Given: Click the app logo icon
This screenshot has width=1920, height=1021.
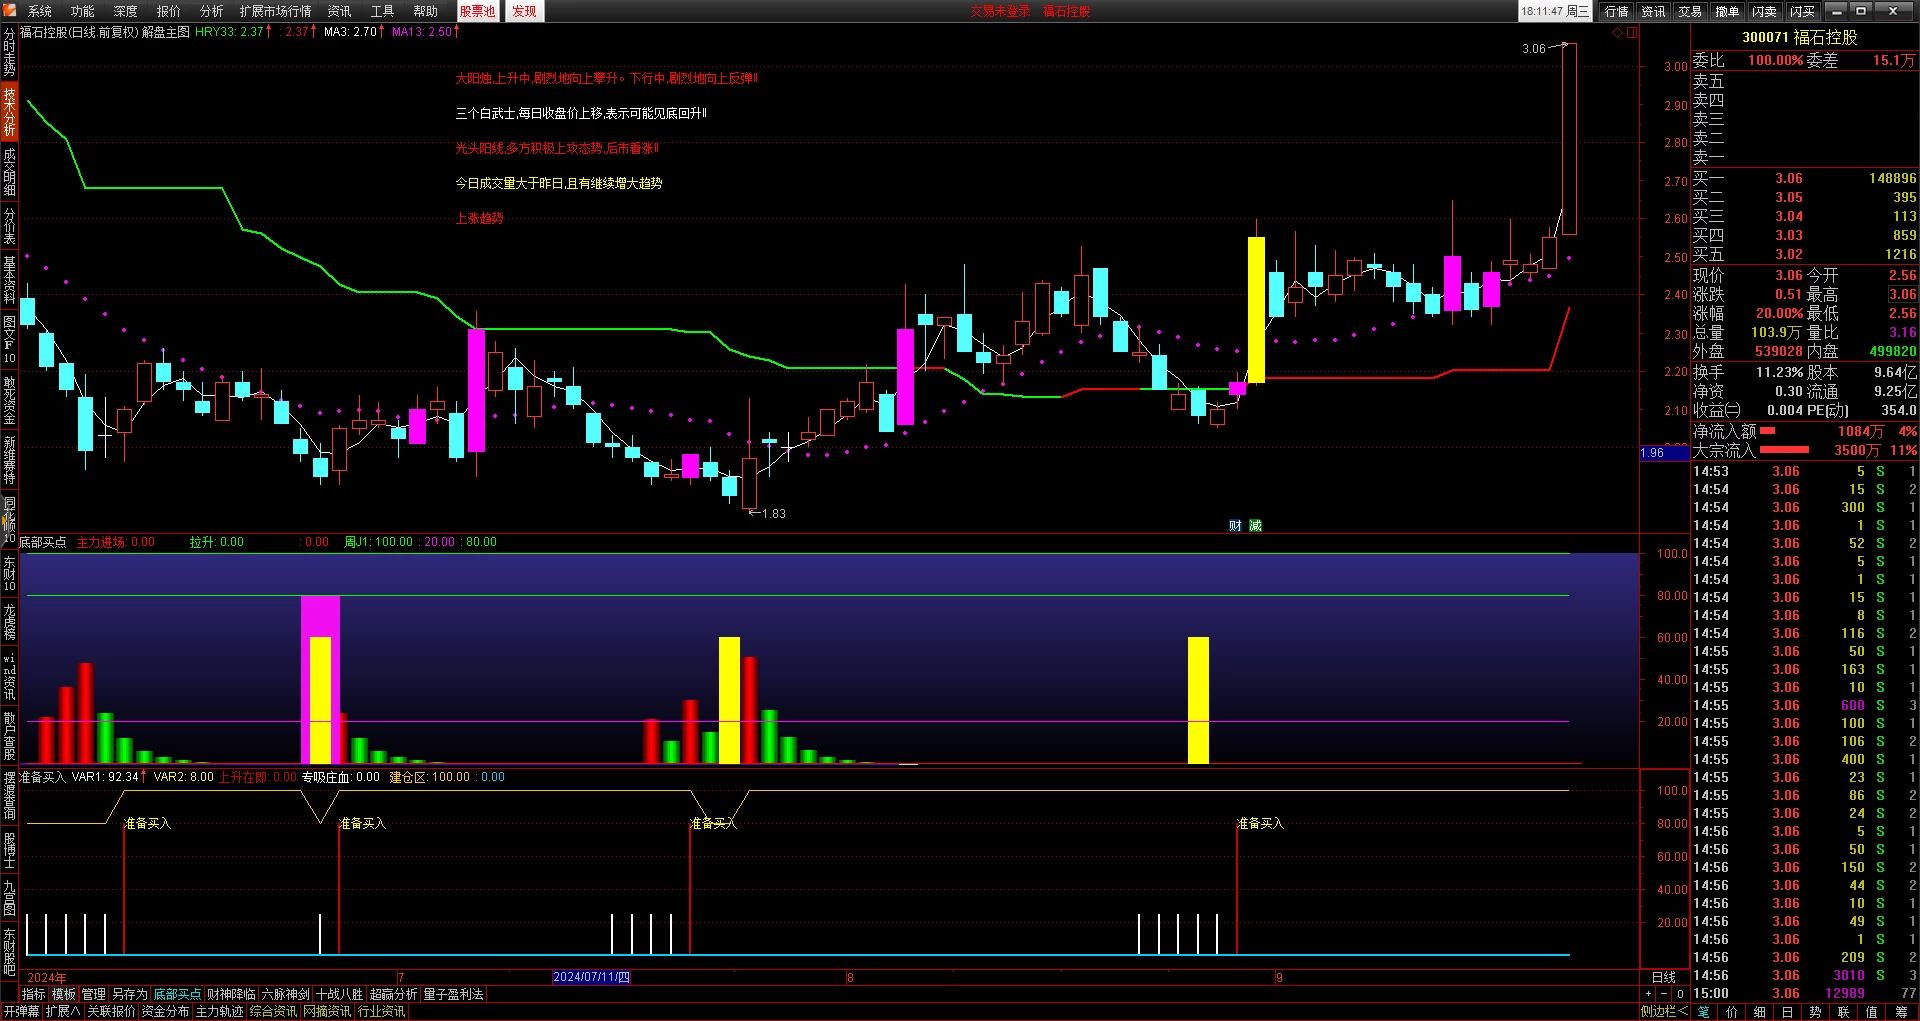Looking at the screenshot, I should pyautogui.click(x=10, y=11).
